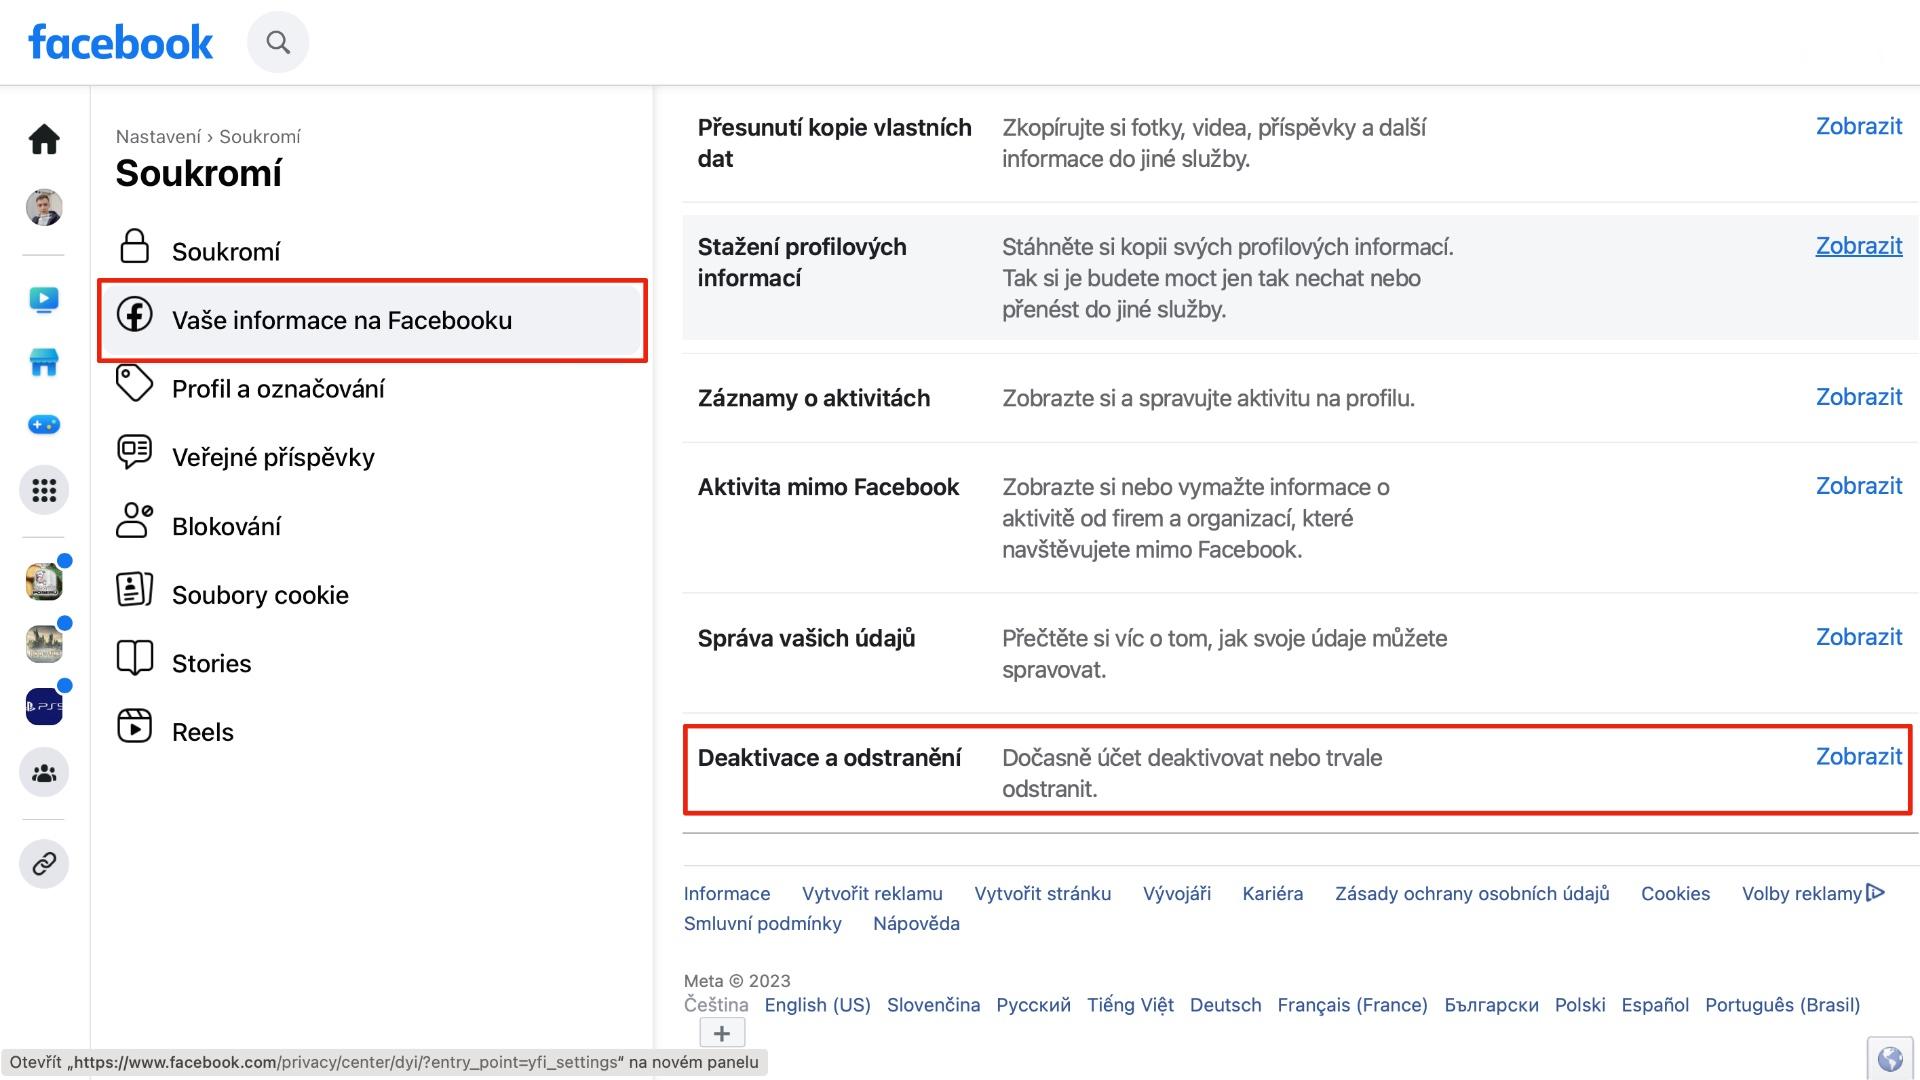Image resolution: width=1920 pixels, height=1080 pixels.
Task: Open the Gaming controller icon
Action: tap(44, 425)
